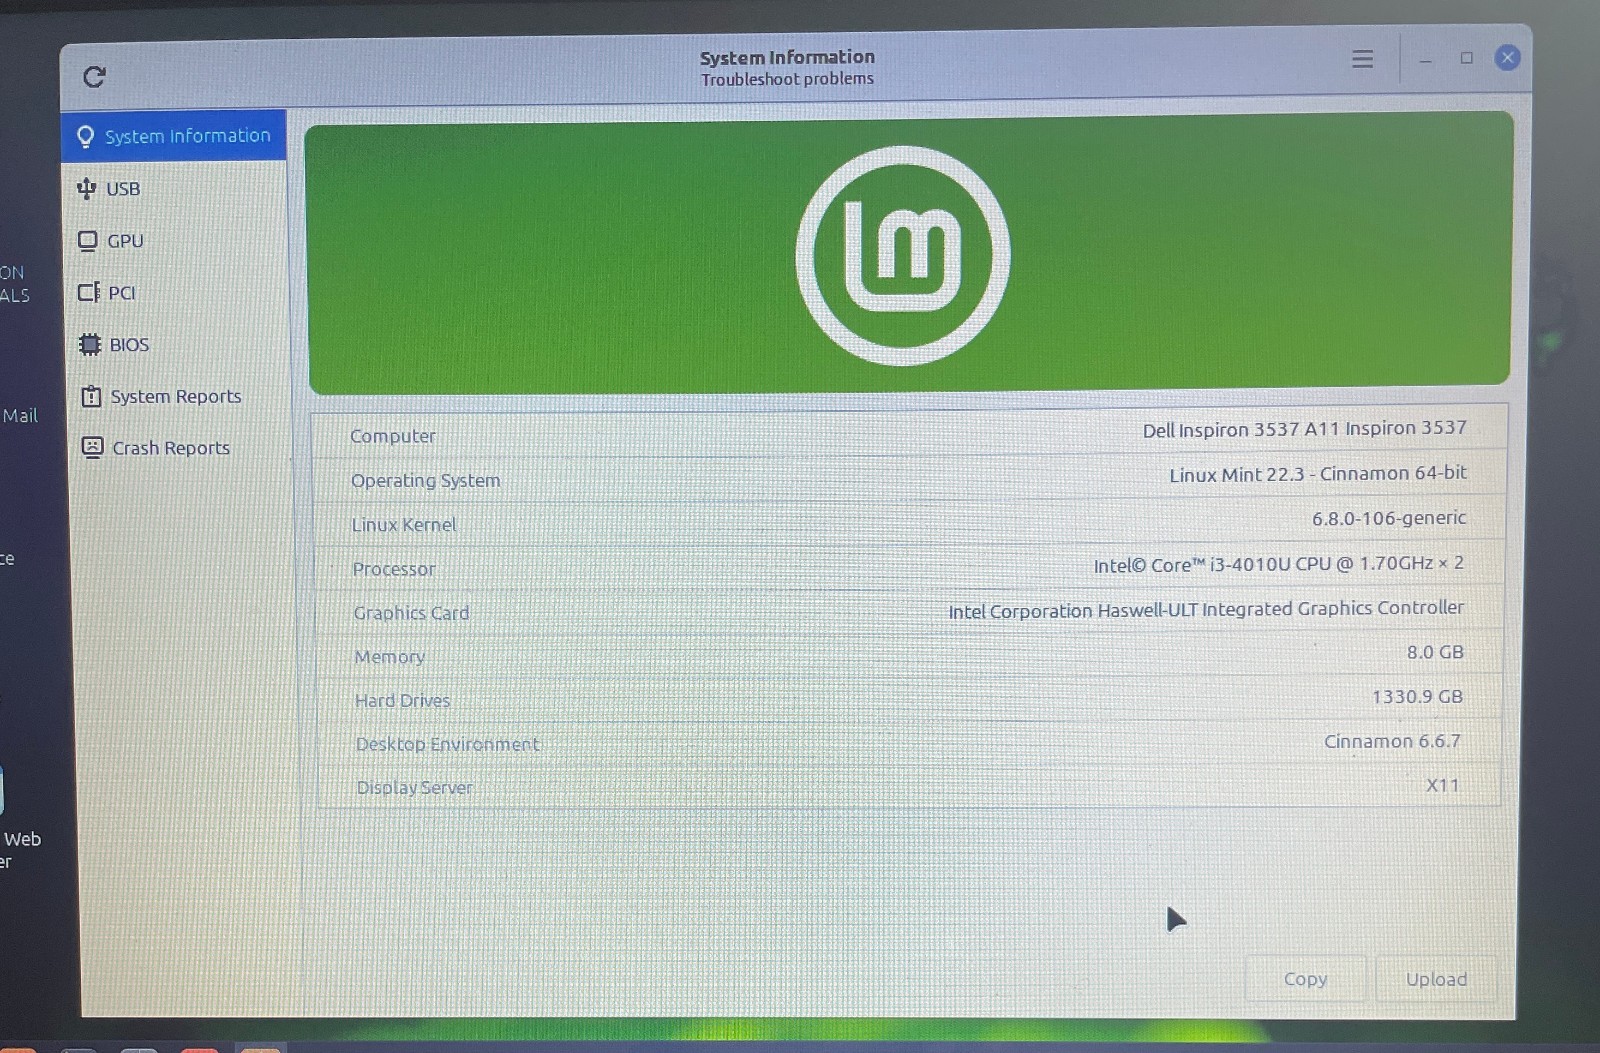The width and height of the screenshot is (1600, 1053).
Task: Switch to the GPU page
Action: click(x=176, y=241)
